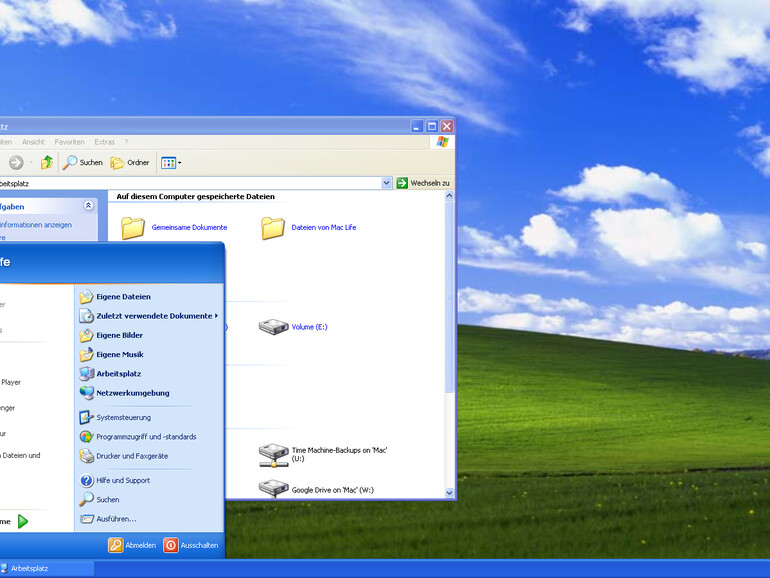The width and height of the screenshot is (770, 578).
Task: Click the Arbeitsplatz taskbar button
Action: 47,569
